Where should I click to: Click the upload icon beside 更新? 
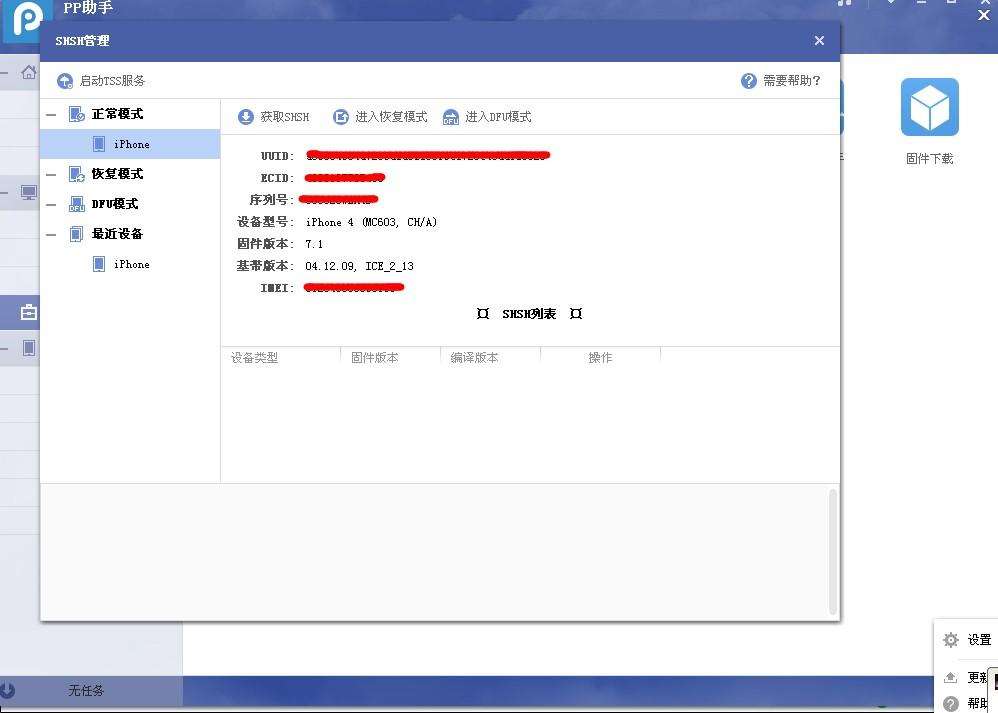pos(950,677)
